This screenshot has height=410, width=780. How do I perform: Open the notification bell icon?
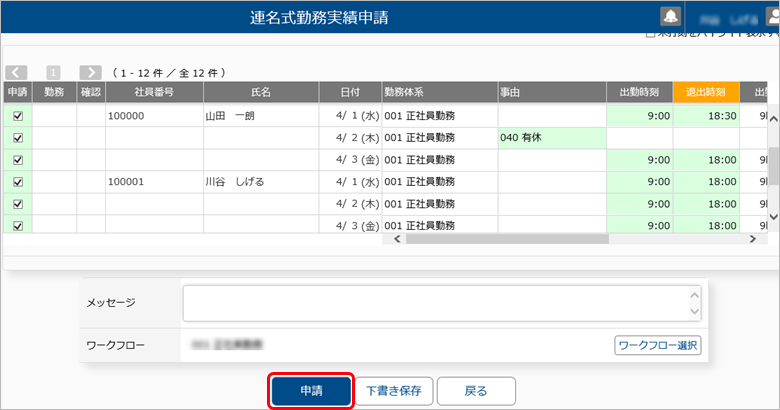tap(671, 16)
